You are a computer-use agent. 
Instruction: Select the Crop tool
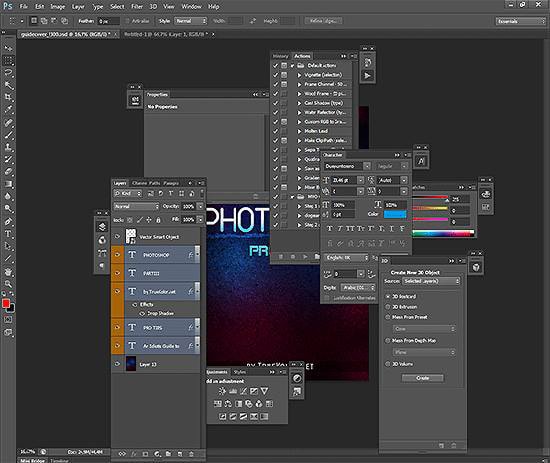[8, 97]
